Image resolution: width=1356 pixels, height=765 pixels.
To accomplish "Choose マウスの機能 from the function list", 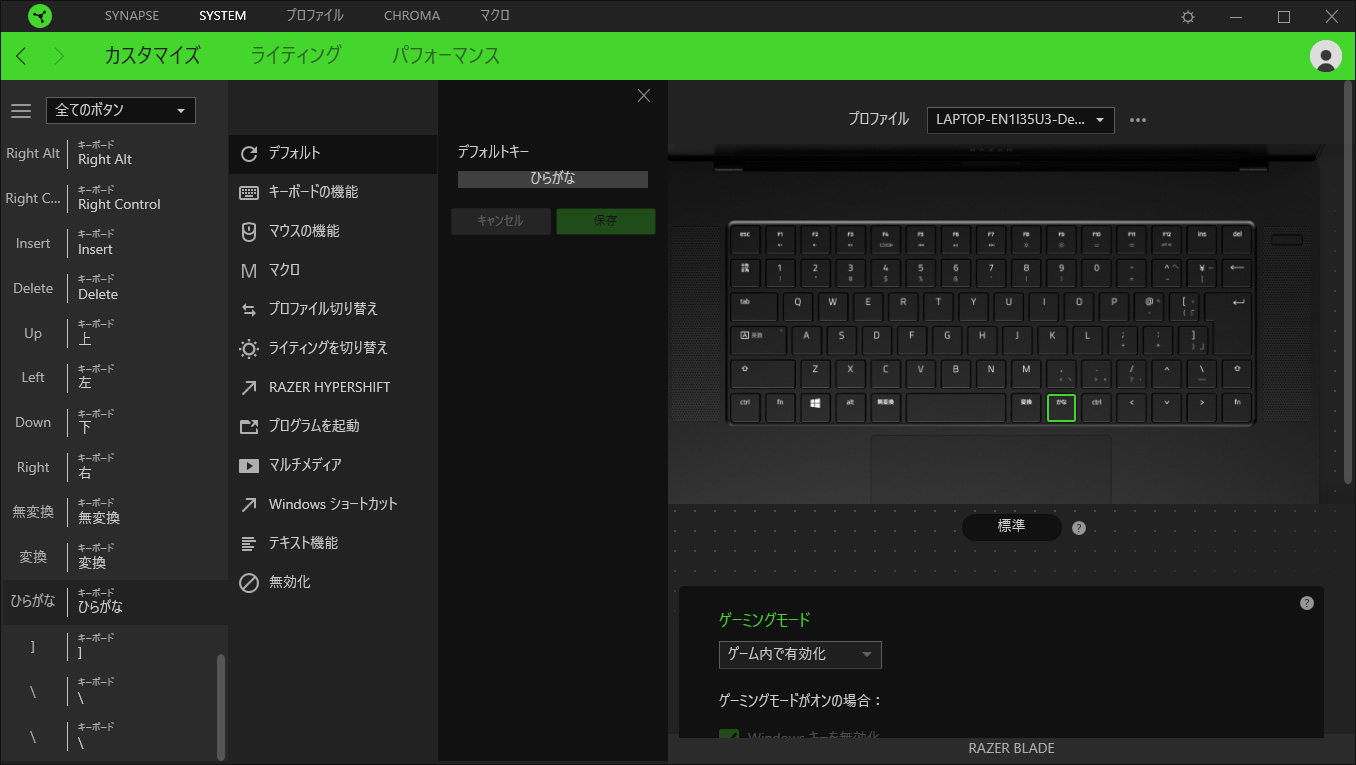I will 333,231.
